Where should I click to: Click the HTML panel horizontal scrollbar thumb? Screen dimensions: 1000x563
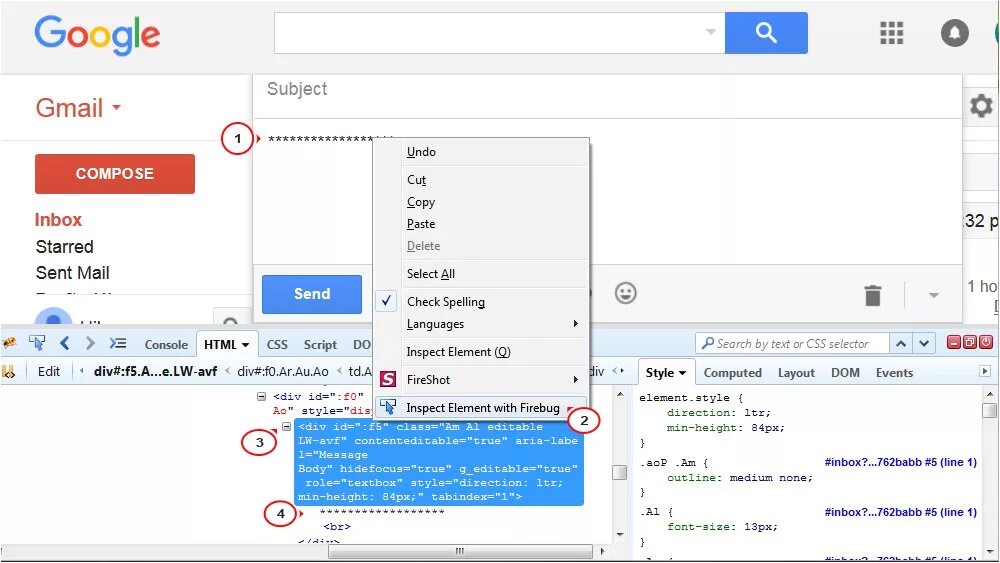click(460, 551)
